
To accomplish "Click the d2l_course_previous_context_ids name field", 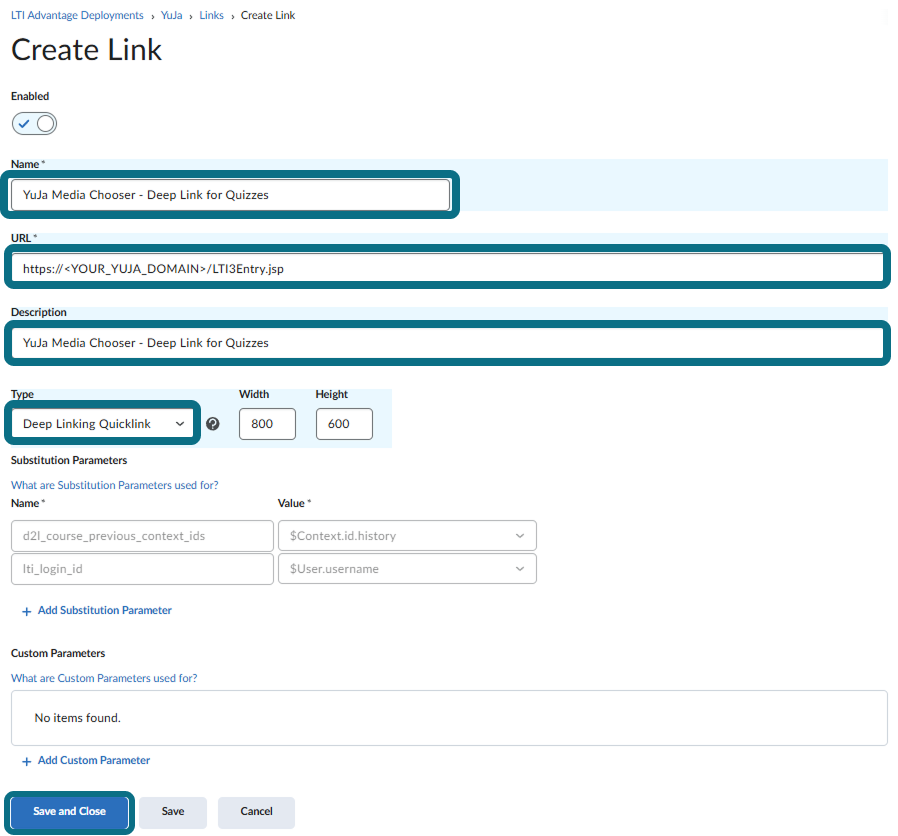I will point(142,536).
